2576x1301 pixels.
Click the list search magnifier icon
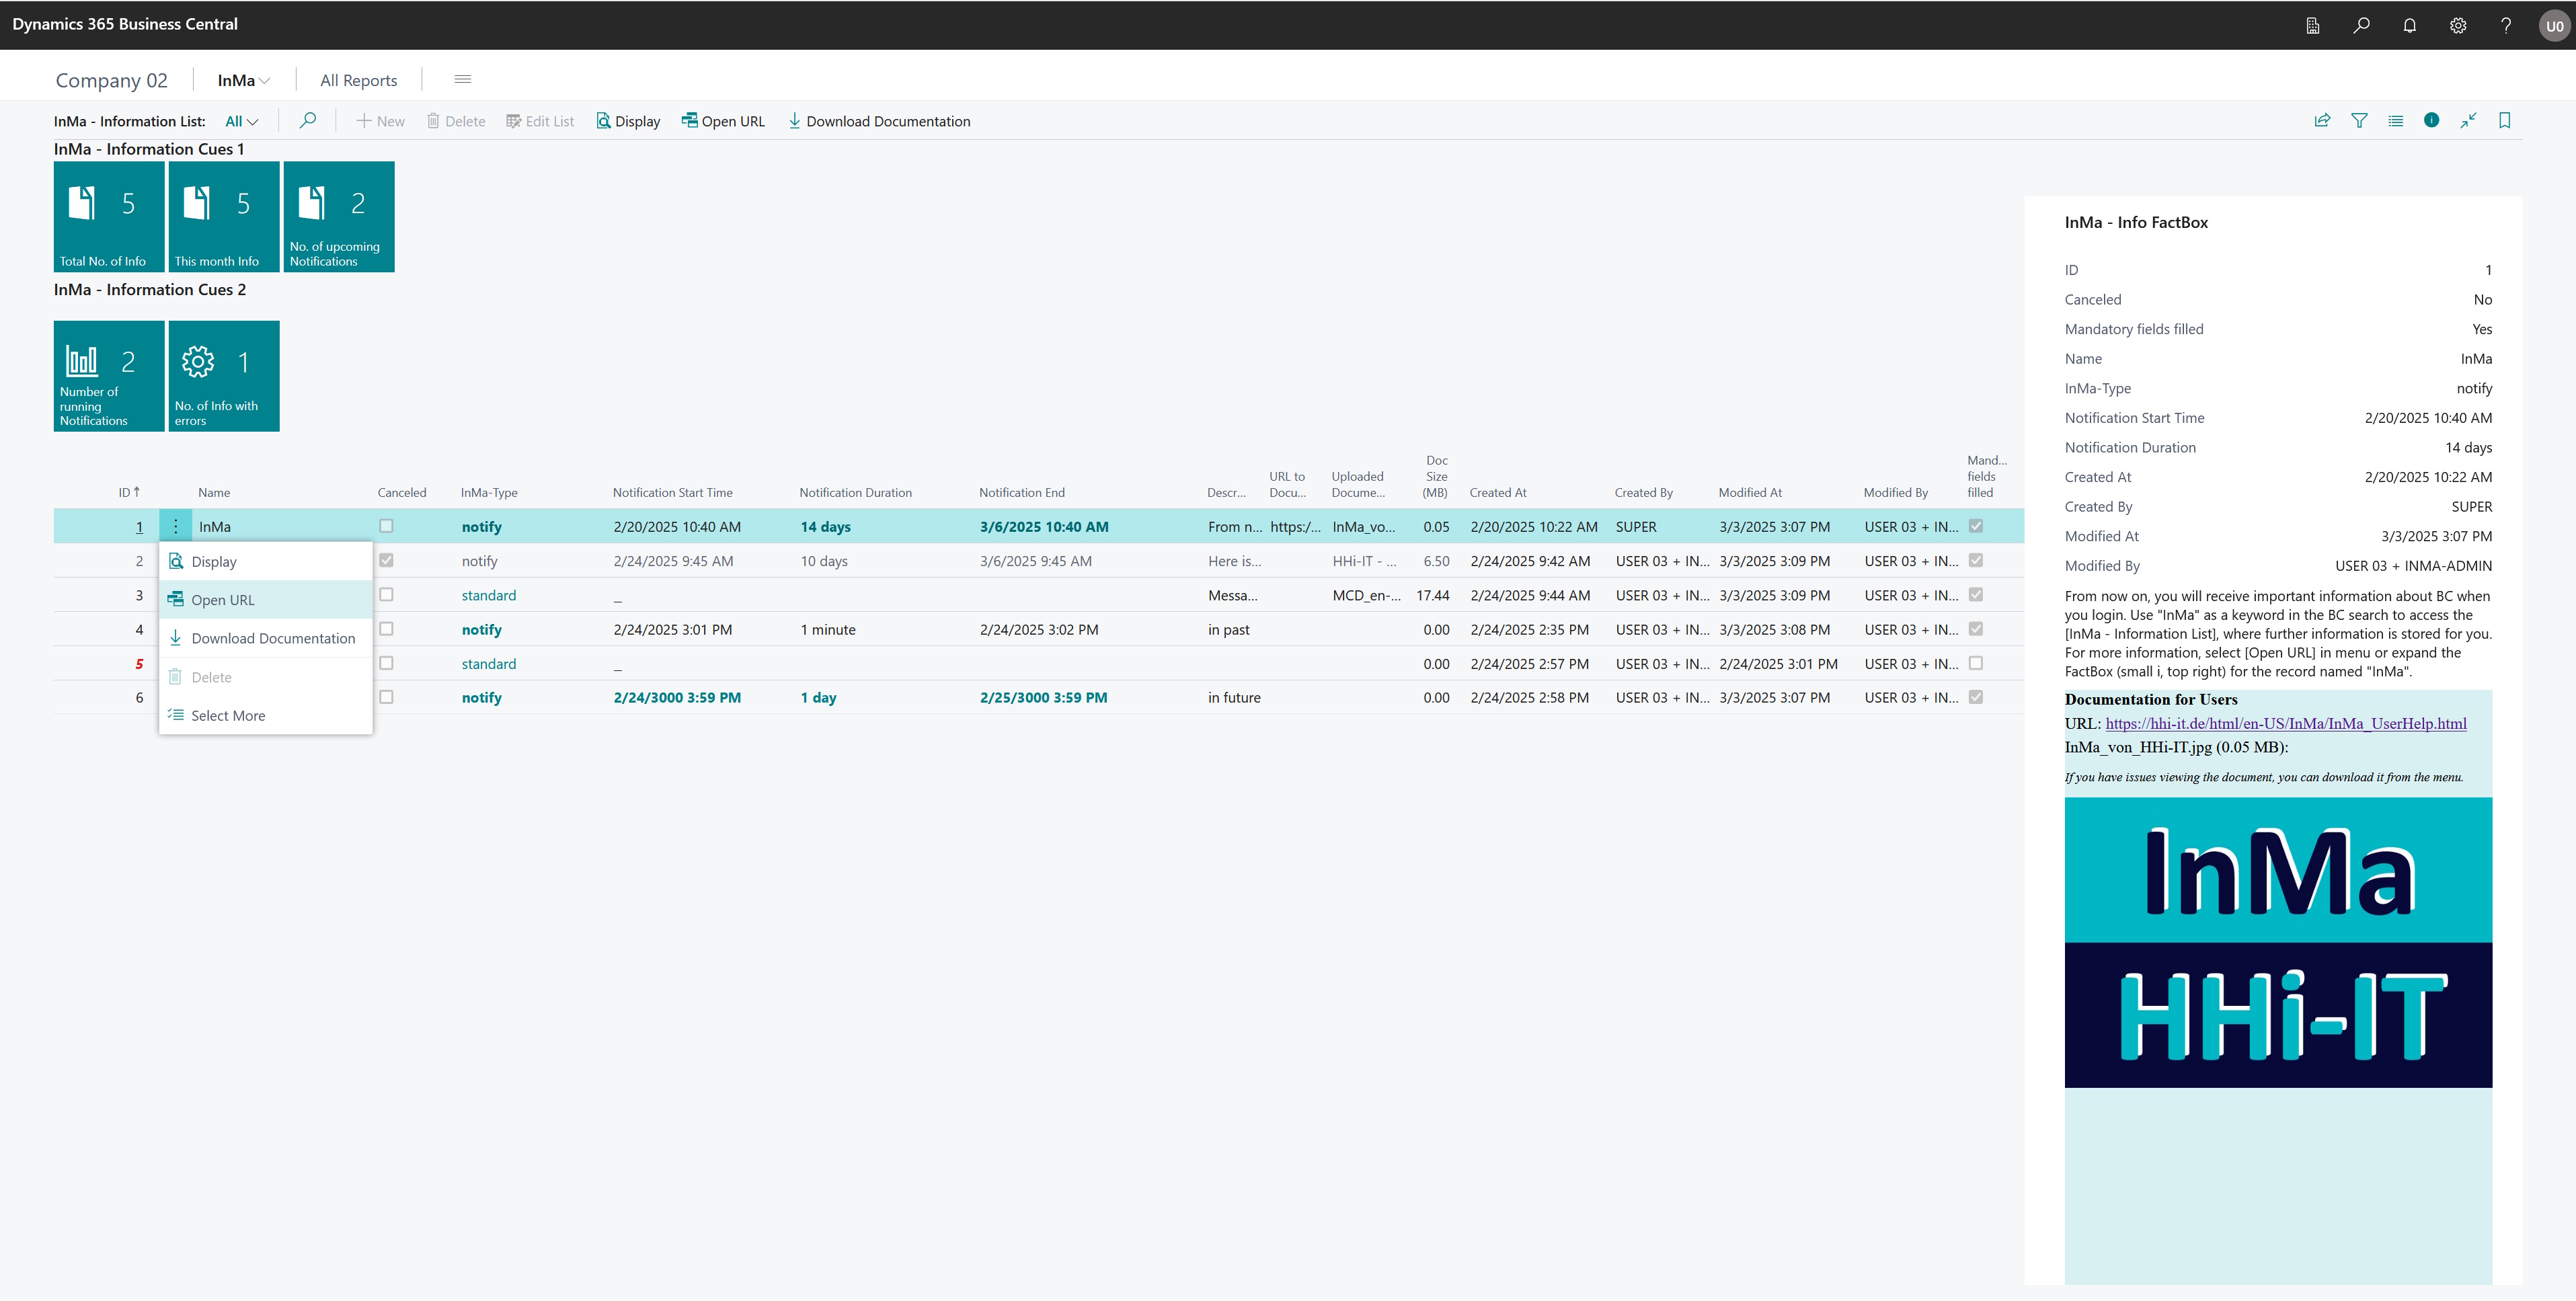coord(308,121)
